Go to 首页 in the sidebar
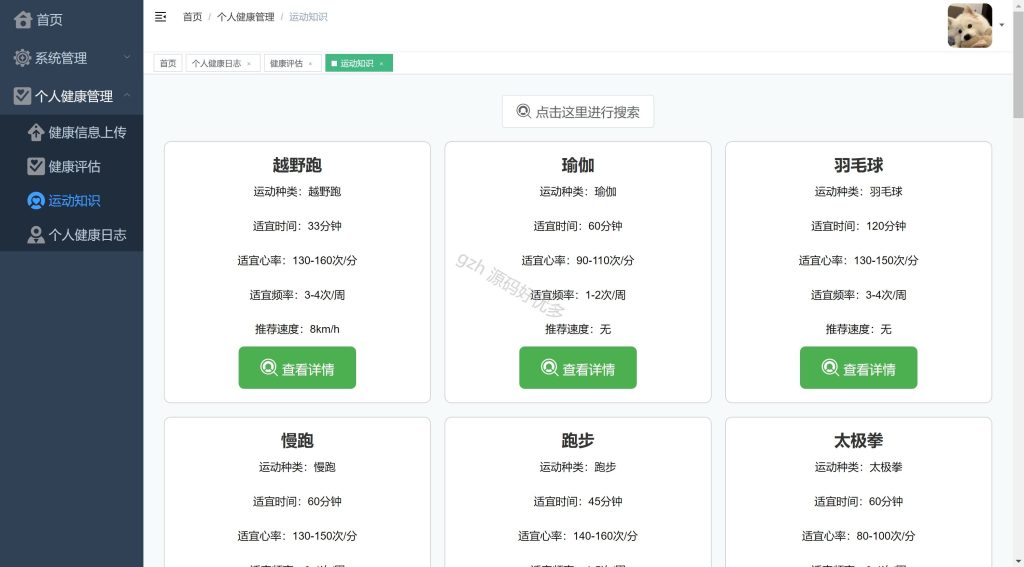This screenshot has height=567, width=1024. coord(72,20)
